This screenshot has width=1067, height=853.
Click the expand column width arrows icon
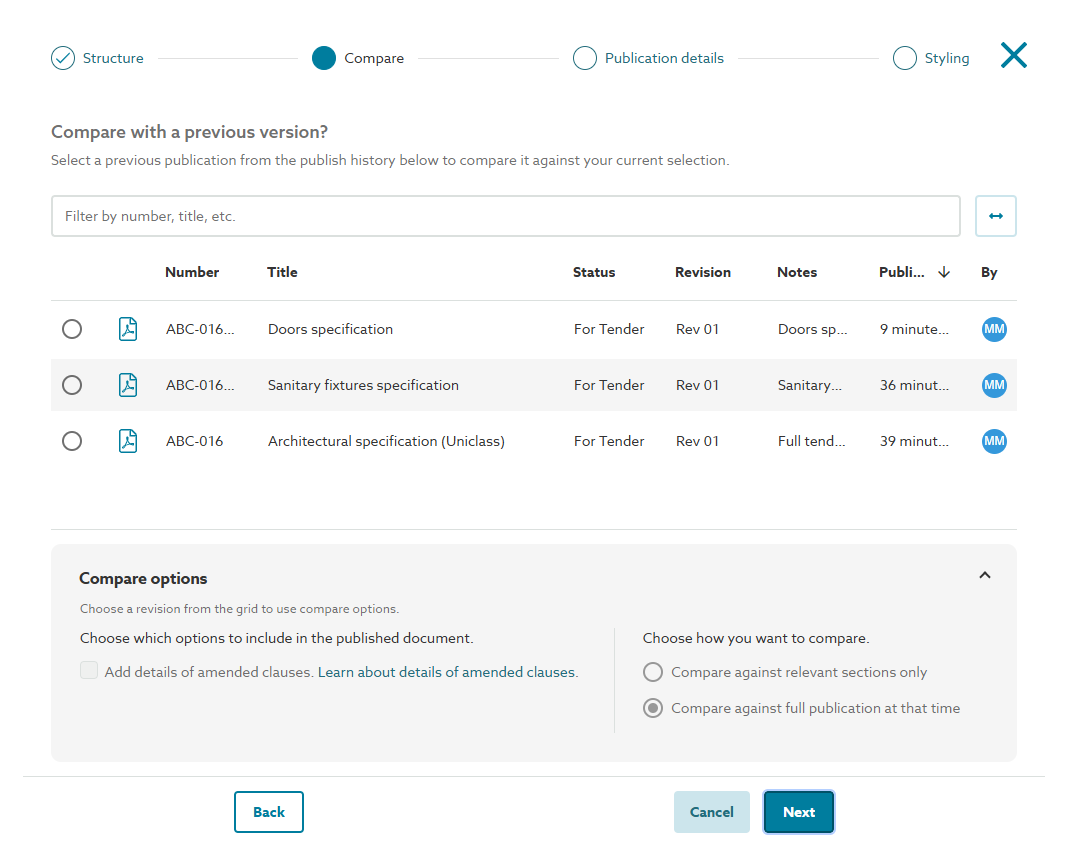click(x=995, y=216)
